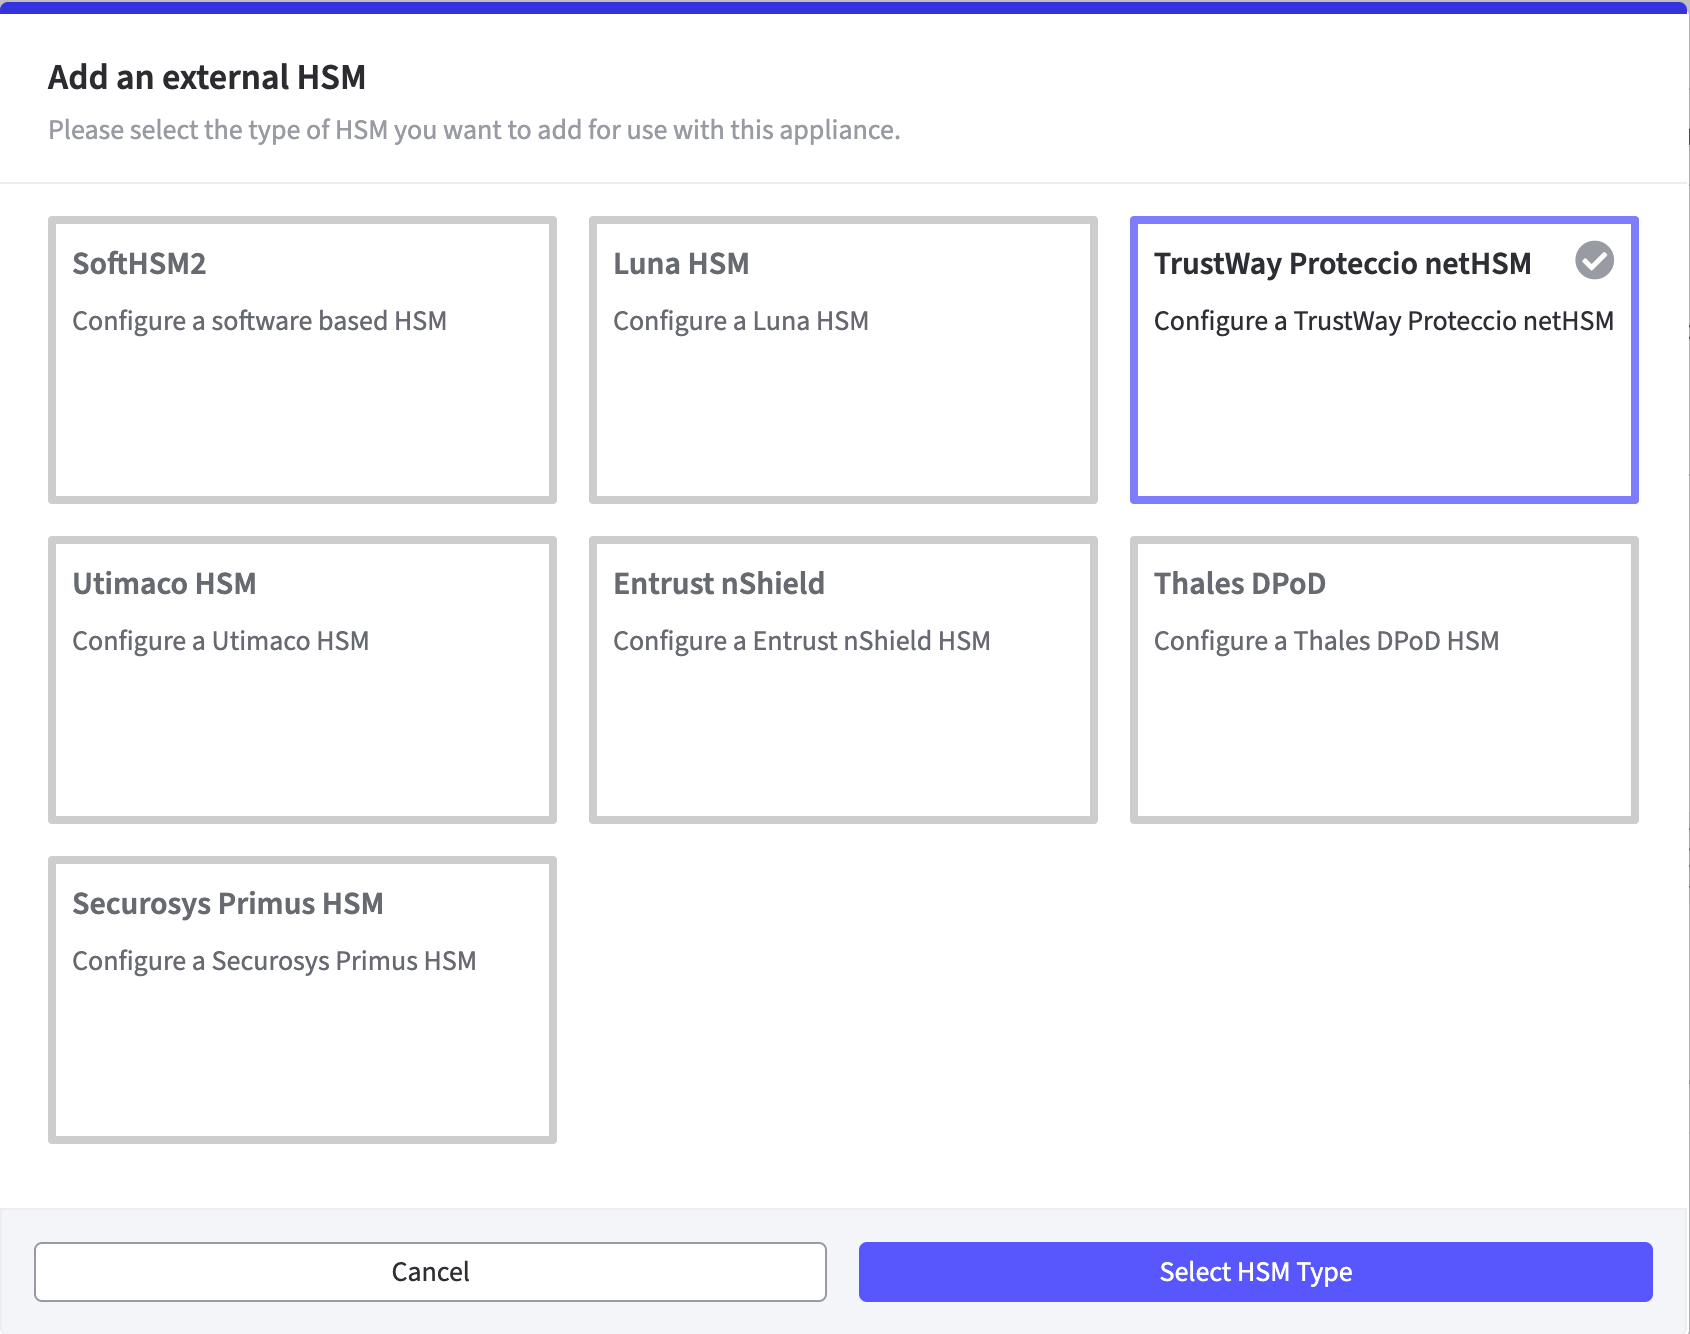Click the checkmark icon on the TrustWay card

tap(1594, 260)
